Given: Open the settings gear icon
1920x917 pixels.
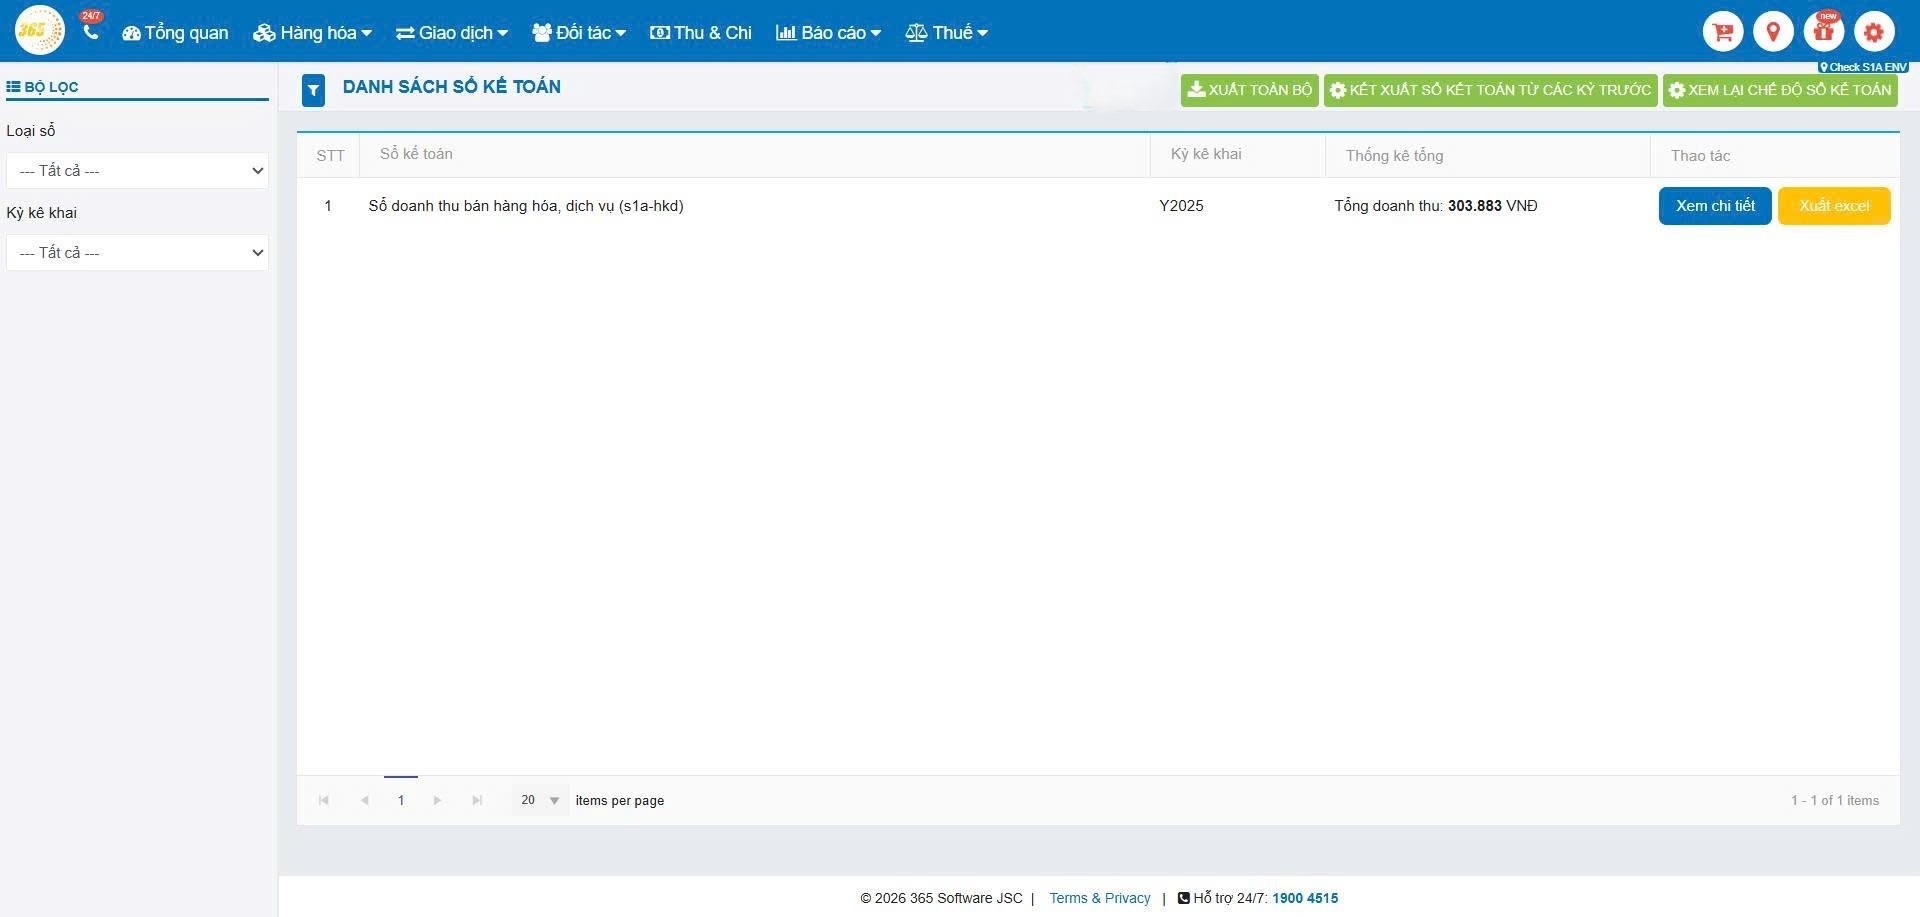Looking at the screenshot, I should point(1873,32).
